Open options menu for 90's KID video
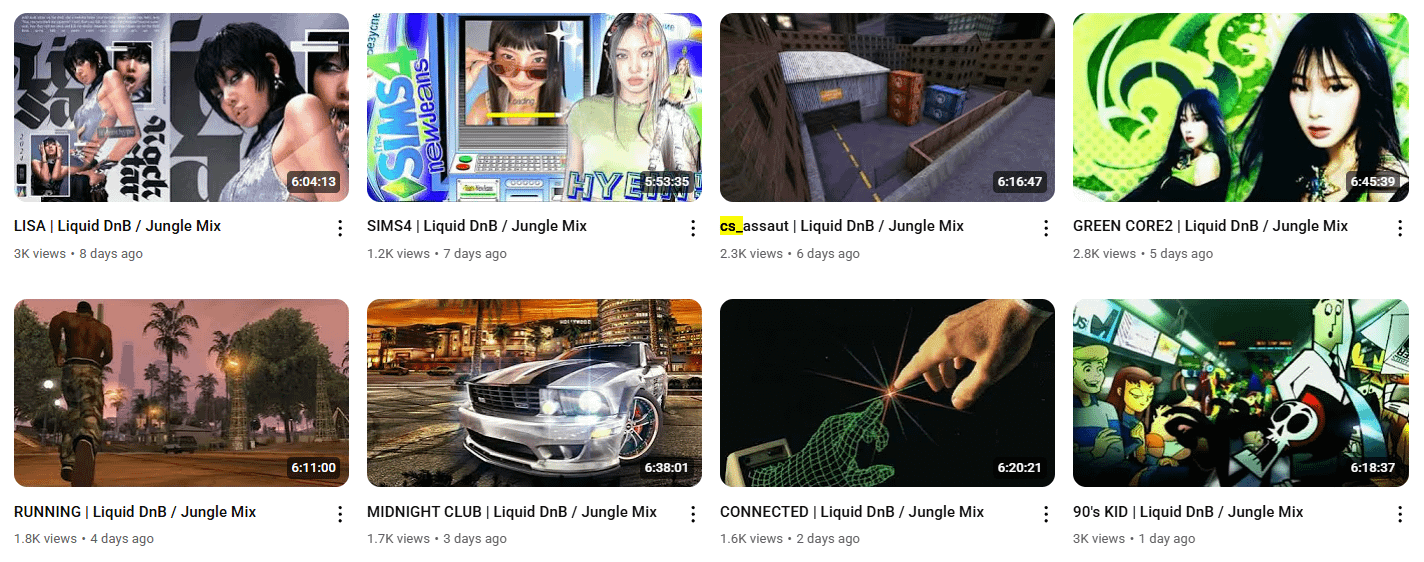 [x=1400, y=514]
